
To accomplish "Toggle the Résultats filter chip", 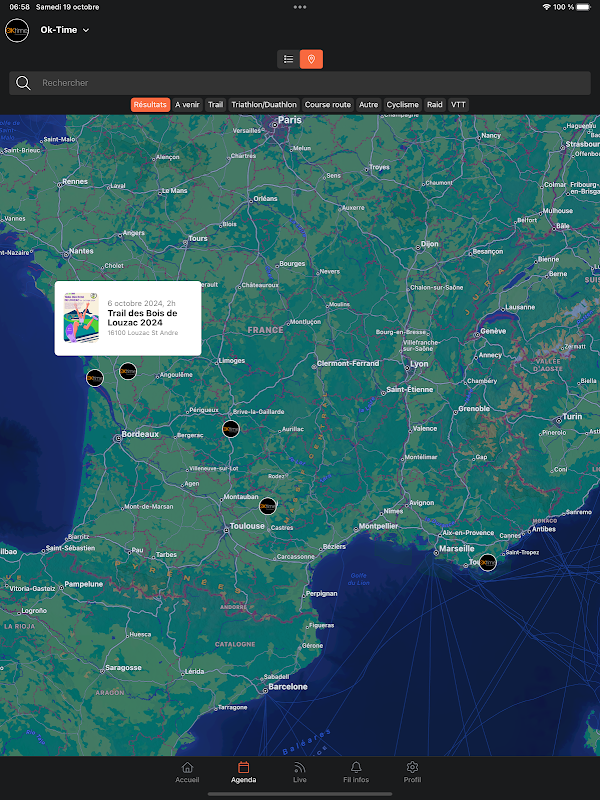I will tap(151, 105).
